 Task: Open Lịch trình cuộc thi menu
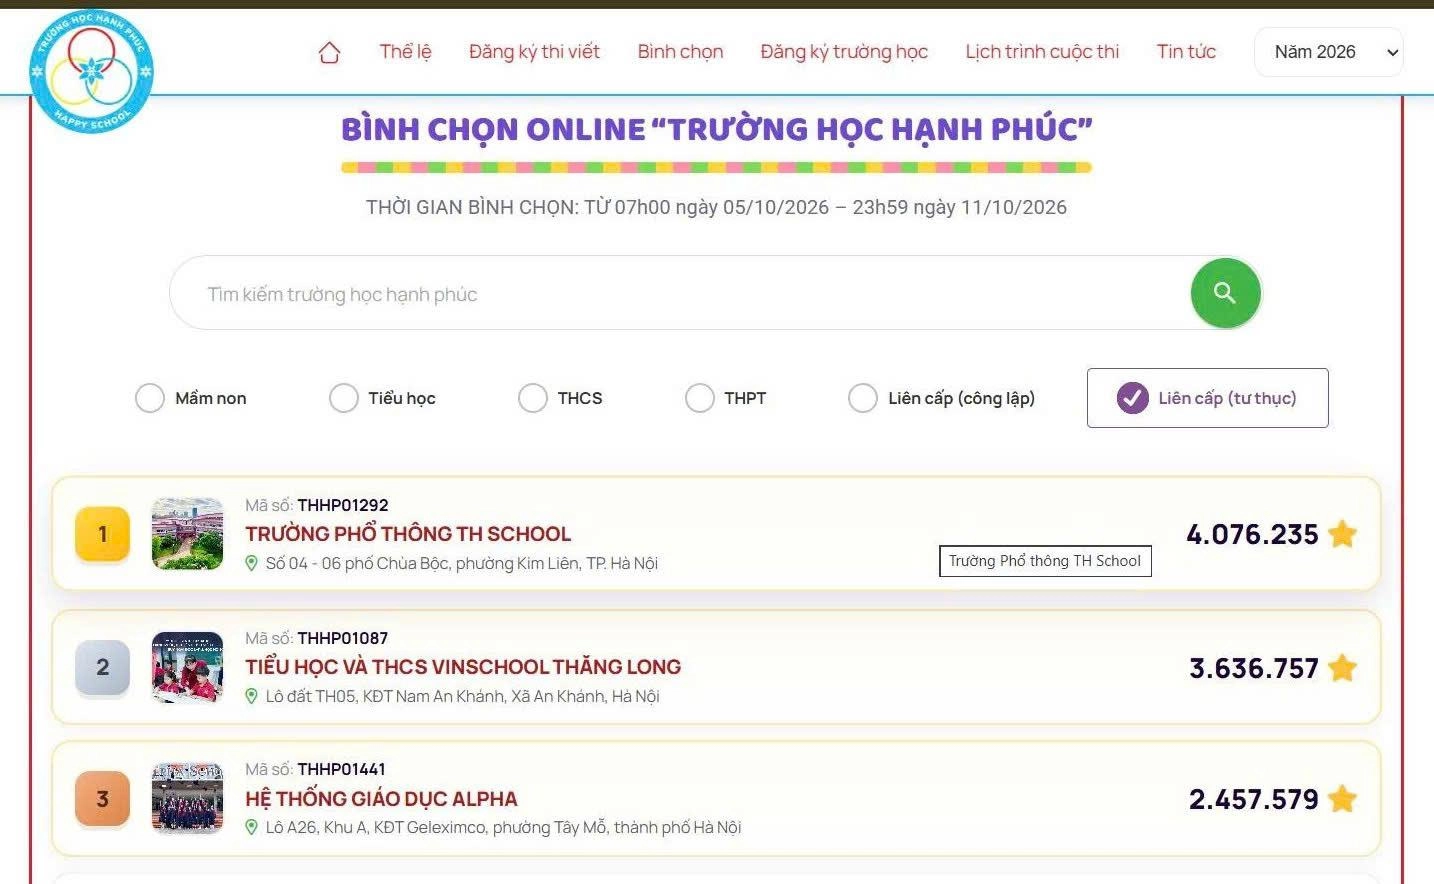(1042, 52)
